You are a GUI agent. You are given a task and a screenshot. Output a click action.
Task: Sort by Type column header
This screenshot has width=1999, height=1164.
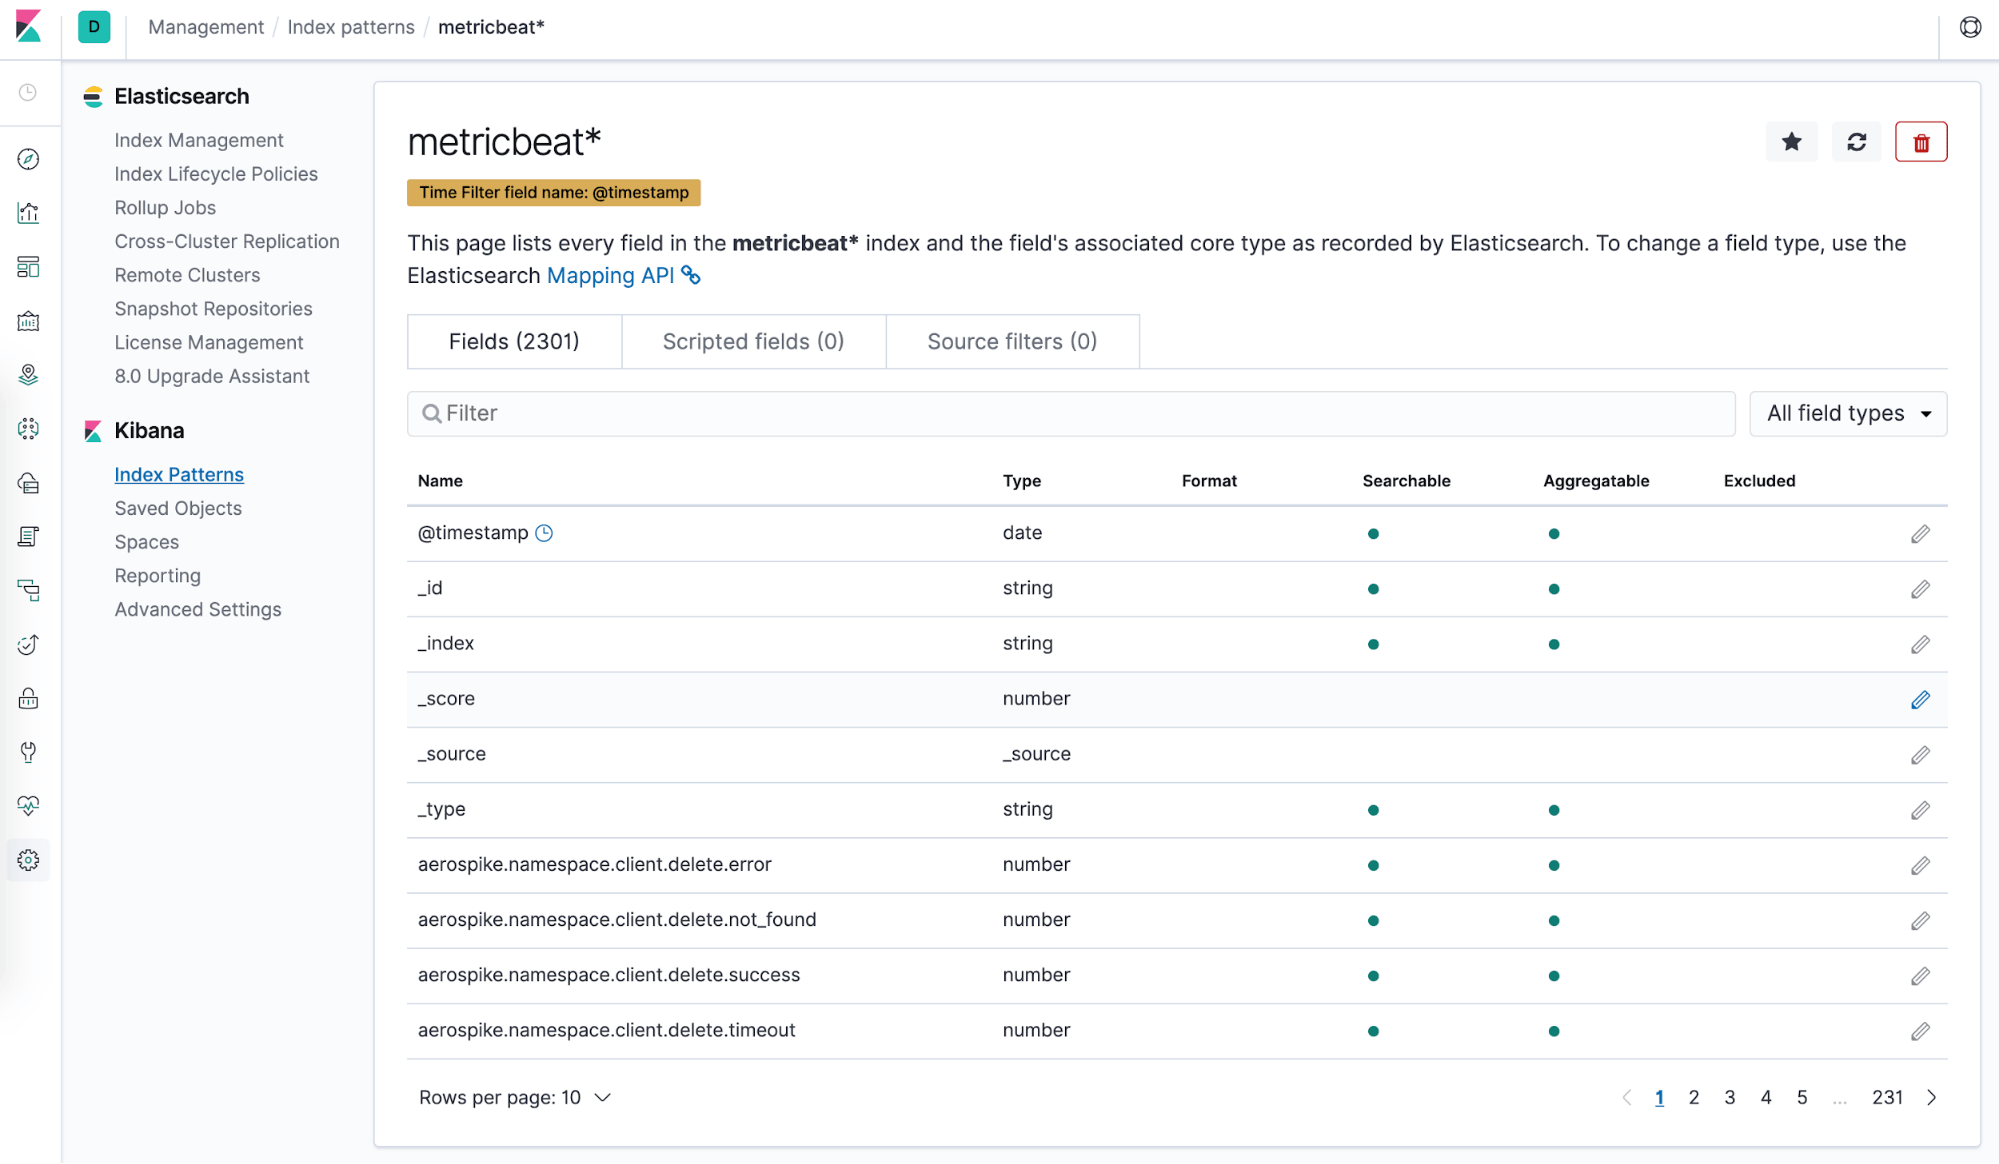1022,481
